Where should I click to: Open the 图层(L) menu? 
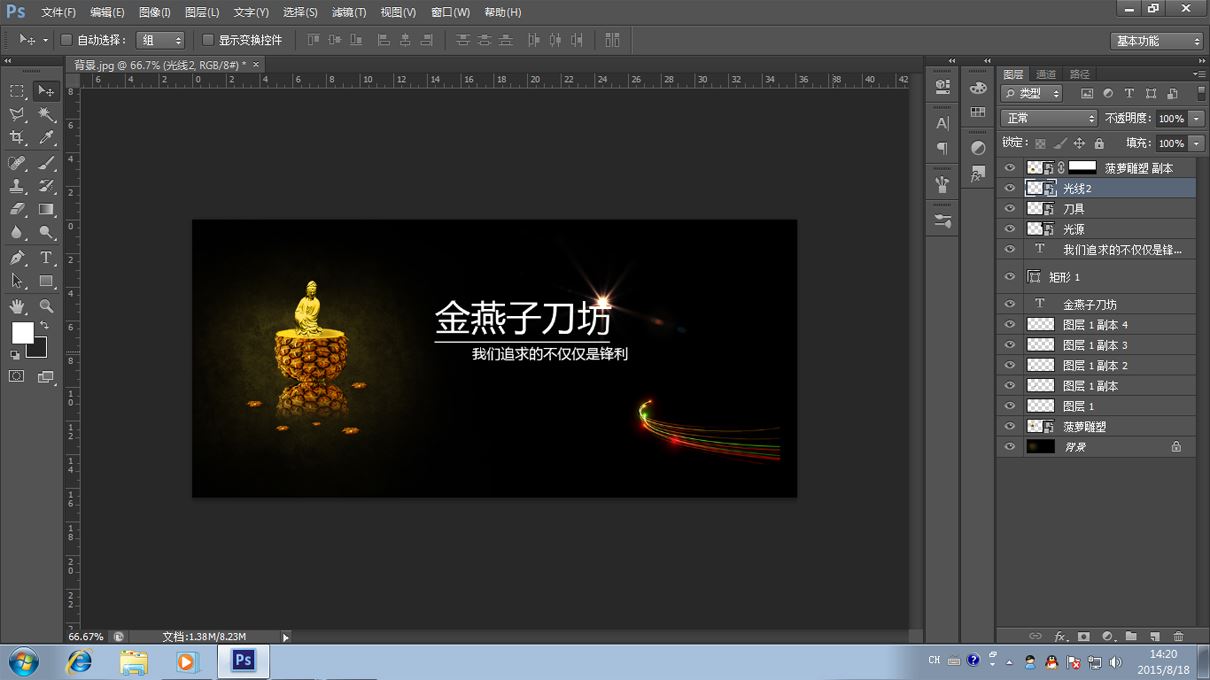pyautogui.click(x=202, y=12)
